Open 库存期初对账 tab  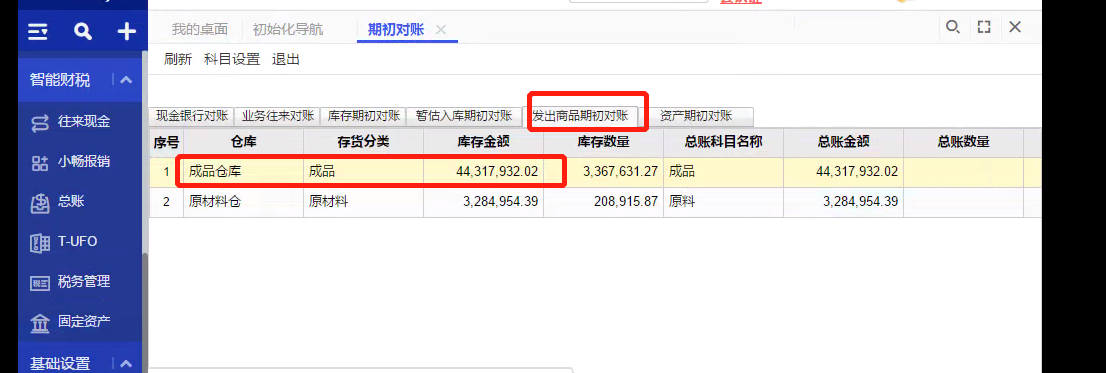363,116
